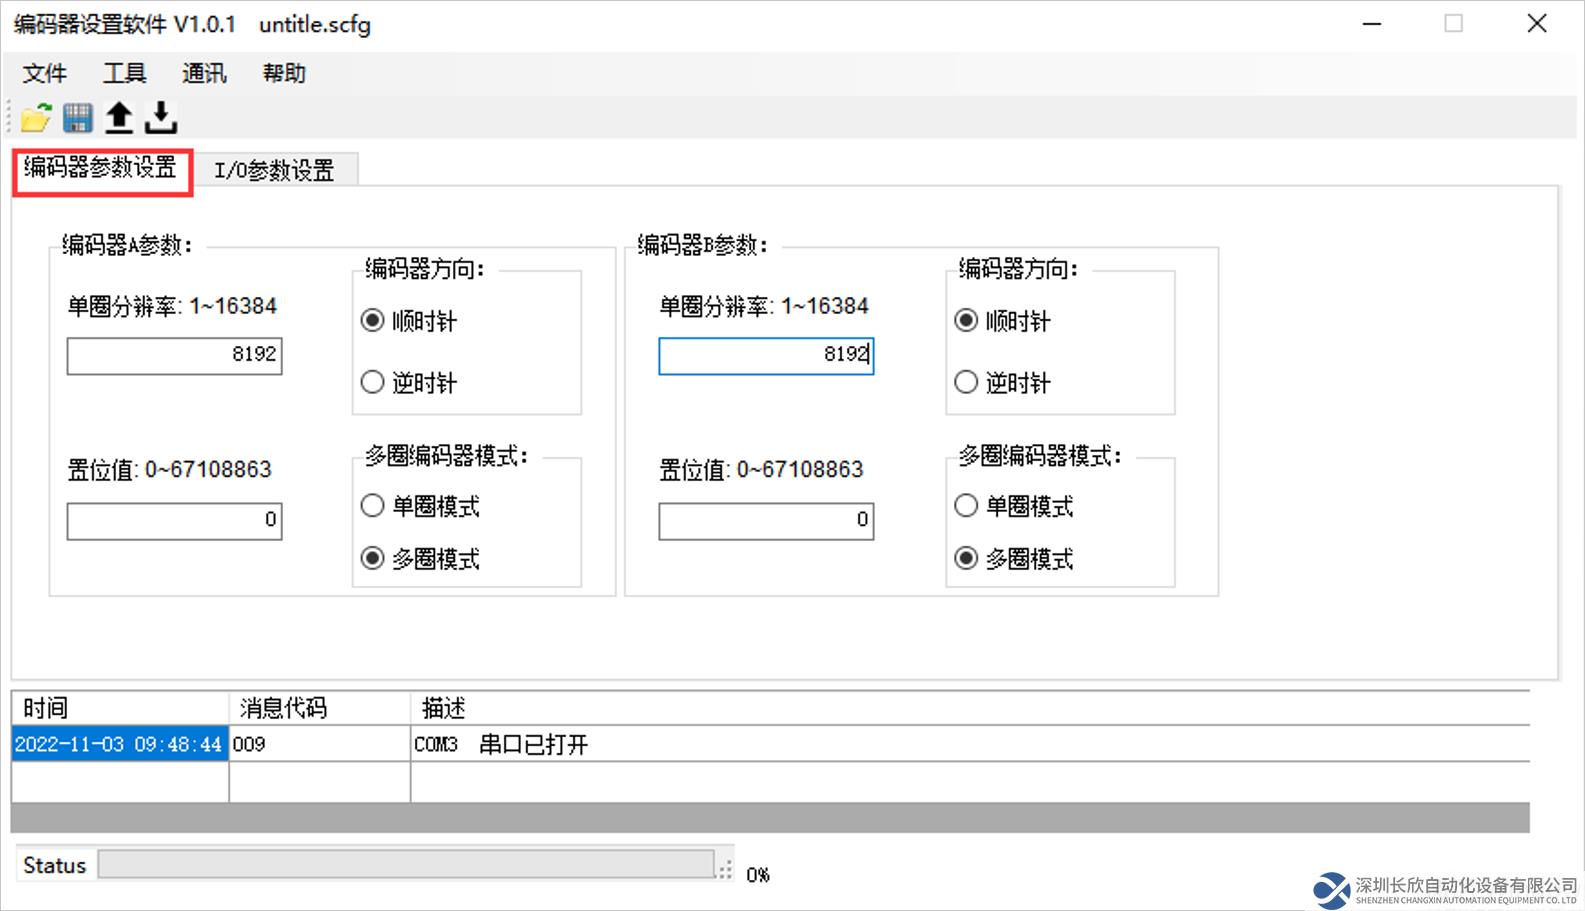Click encoder A 置位值 input field
1585x911 pixels.
click(174, 520)
